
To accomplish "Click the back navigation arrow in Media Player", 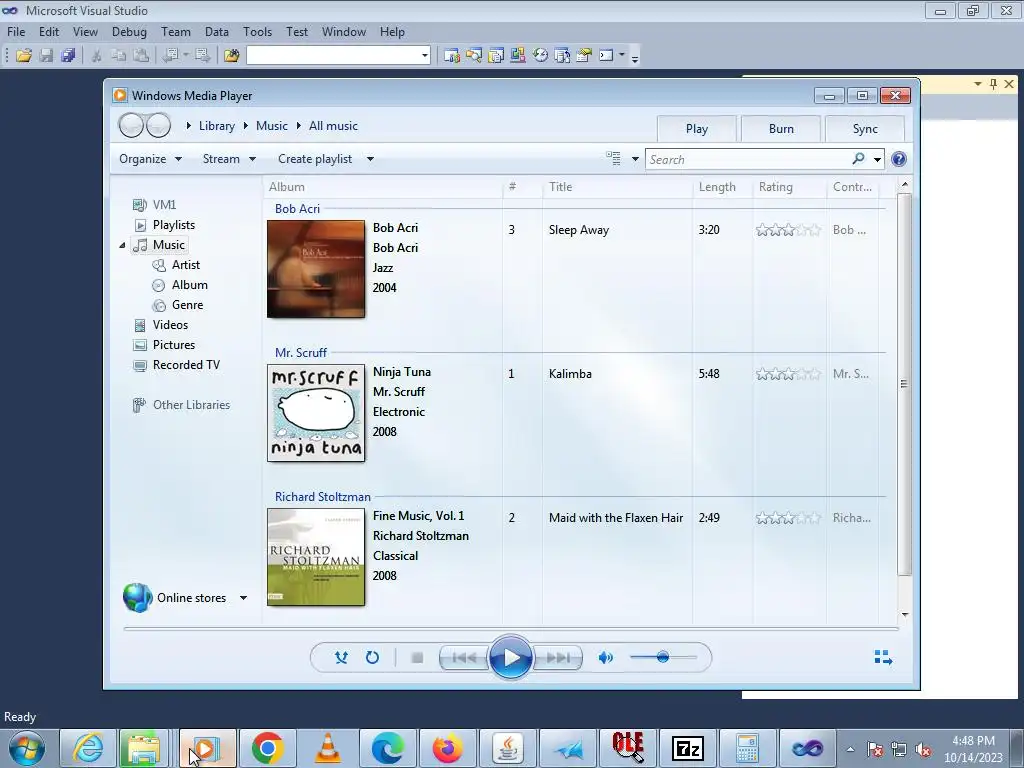I will point(131,125).
